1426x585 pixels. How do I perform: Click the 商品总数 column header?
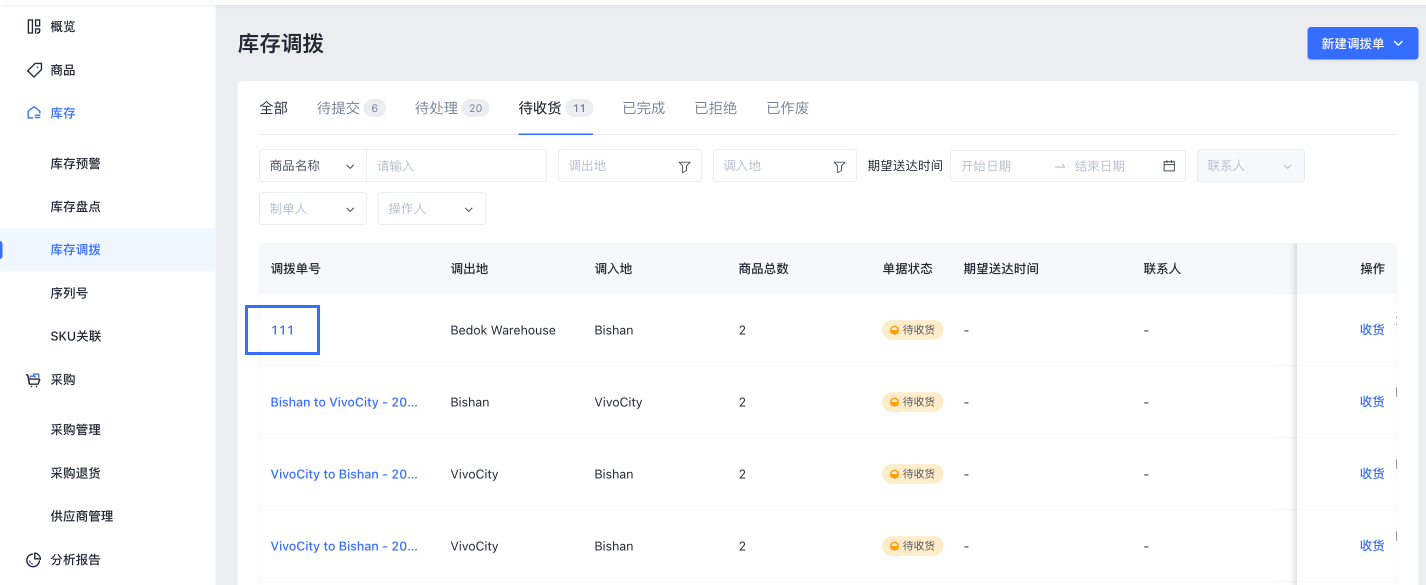764,269
